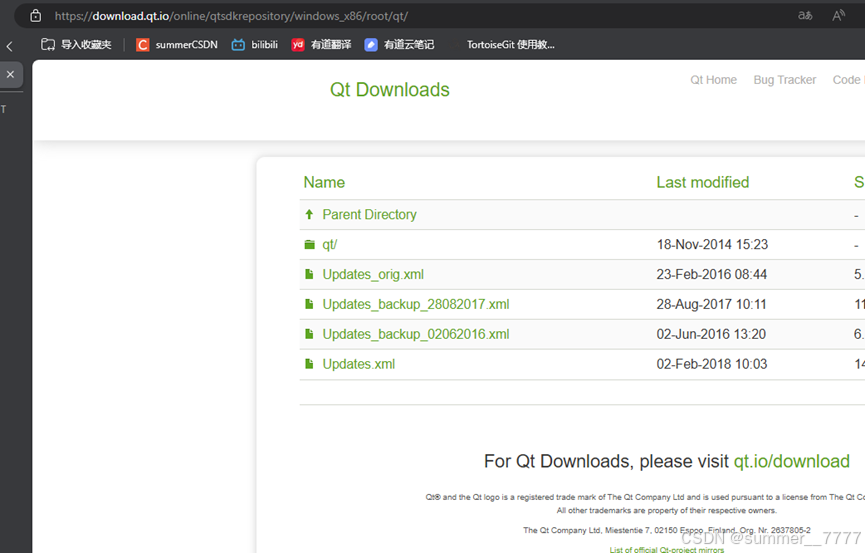The height and width of the screenshot is (553, 865).
Task: Open the 导入收藏夹 bookmarks folder
Action: point(76,45)
